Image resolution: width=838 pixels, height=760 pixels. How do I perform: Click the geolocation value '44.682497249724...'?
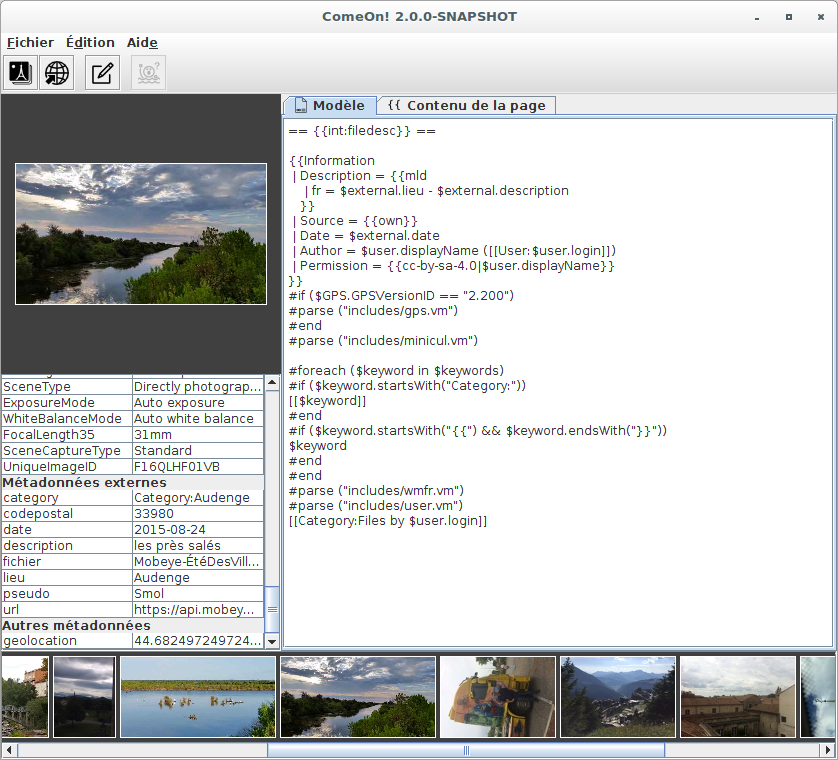click(x=198, y=641)
